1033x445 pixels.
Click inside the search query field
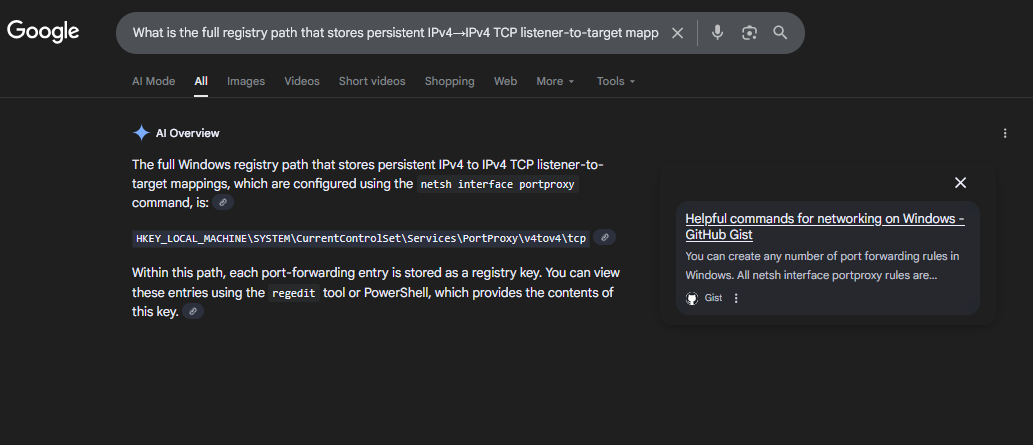click(395, 33)
